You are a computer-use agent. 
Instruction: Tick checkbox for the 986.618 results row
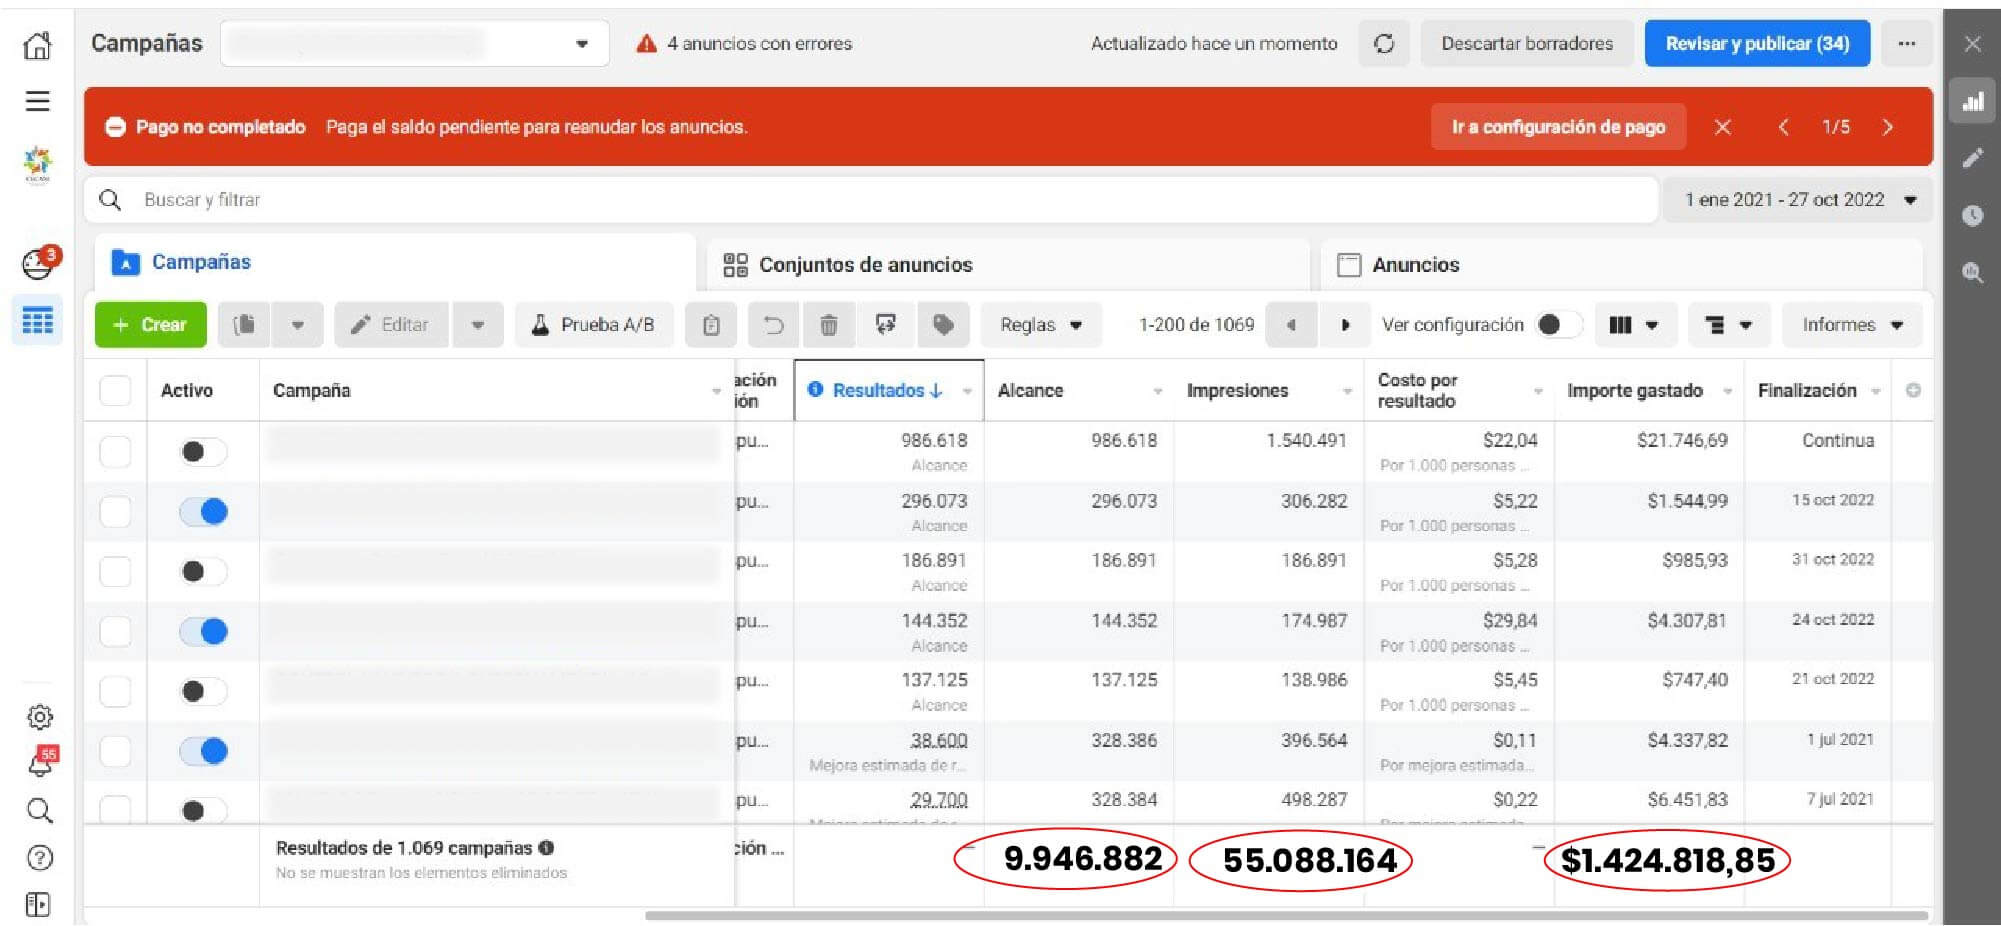point(115,451)
